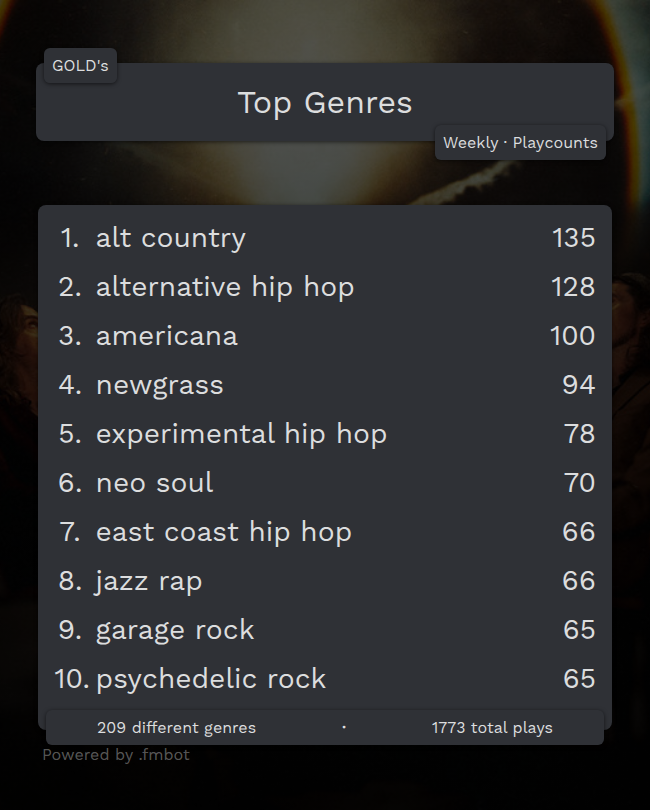Click the americana genre name
Screen dimensions: 650x810
(167, 336)
